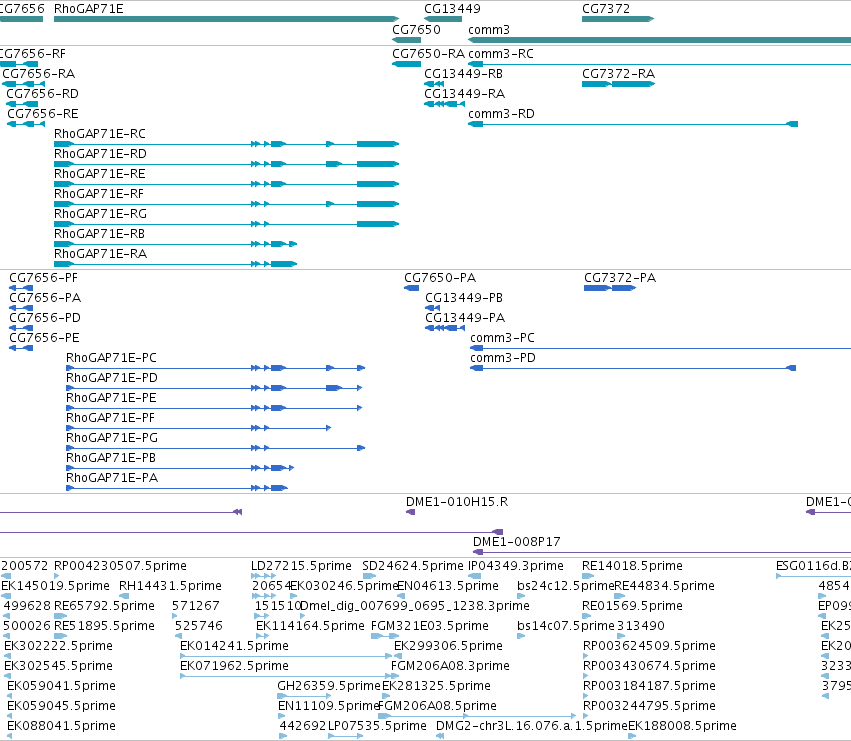Click EST LP07535.5prime label

[x=377, y=726]
